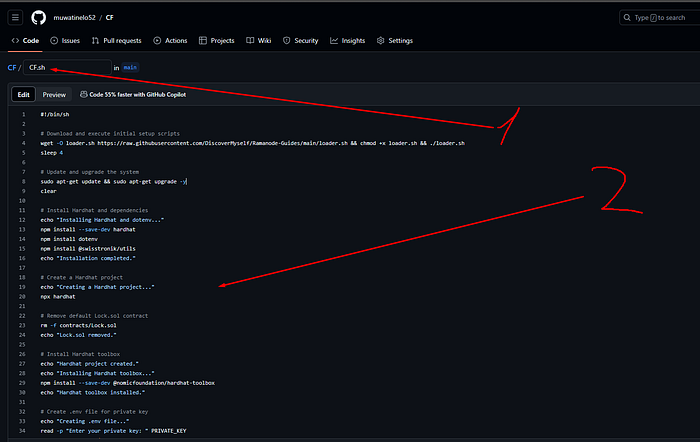Click the '# Create a Hardhat project' comment
Screen dimensions: 700x442
[81, 277]
